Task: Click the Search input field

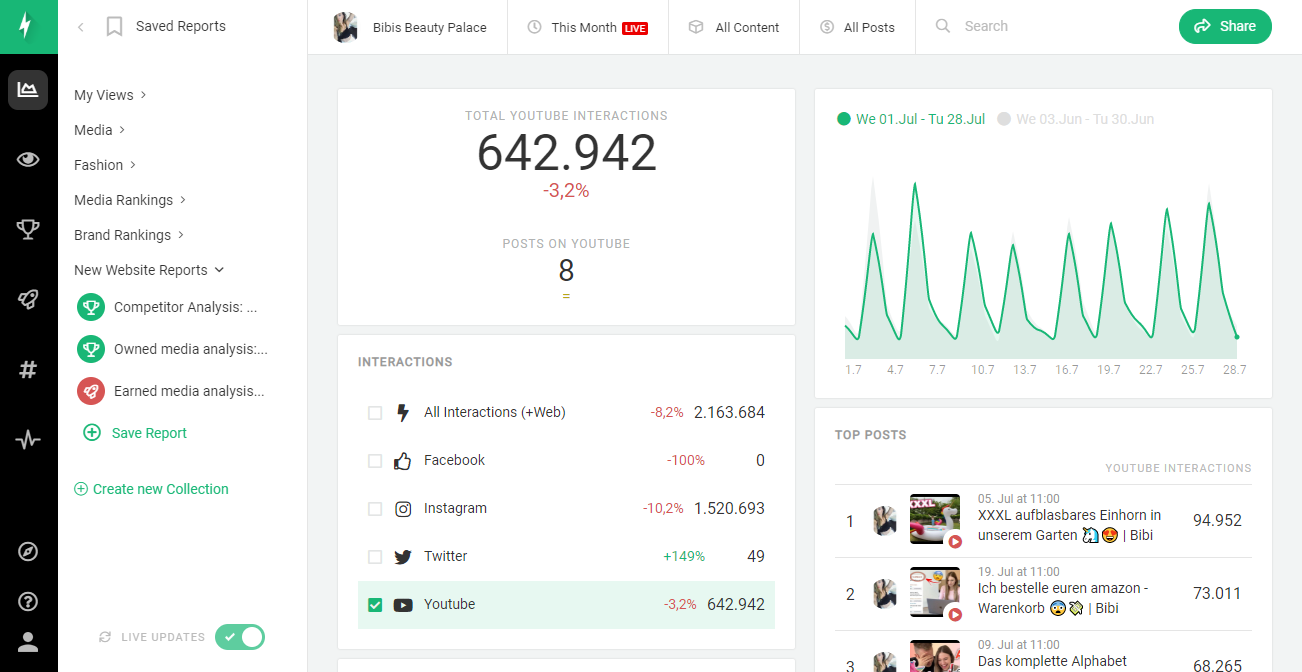Action: 1040,27
